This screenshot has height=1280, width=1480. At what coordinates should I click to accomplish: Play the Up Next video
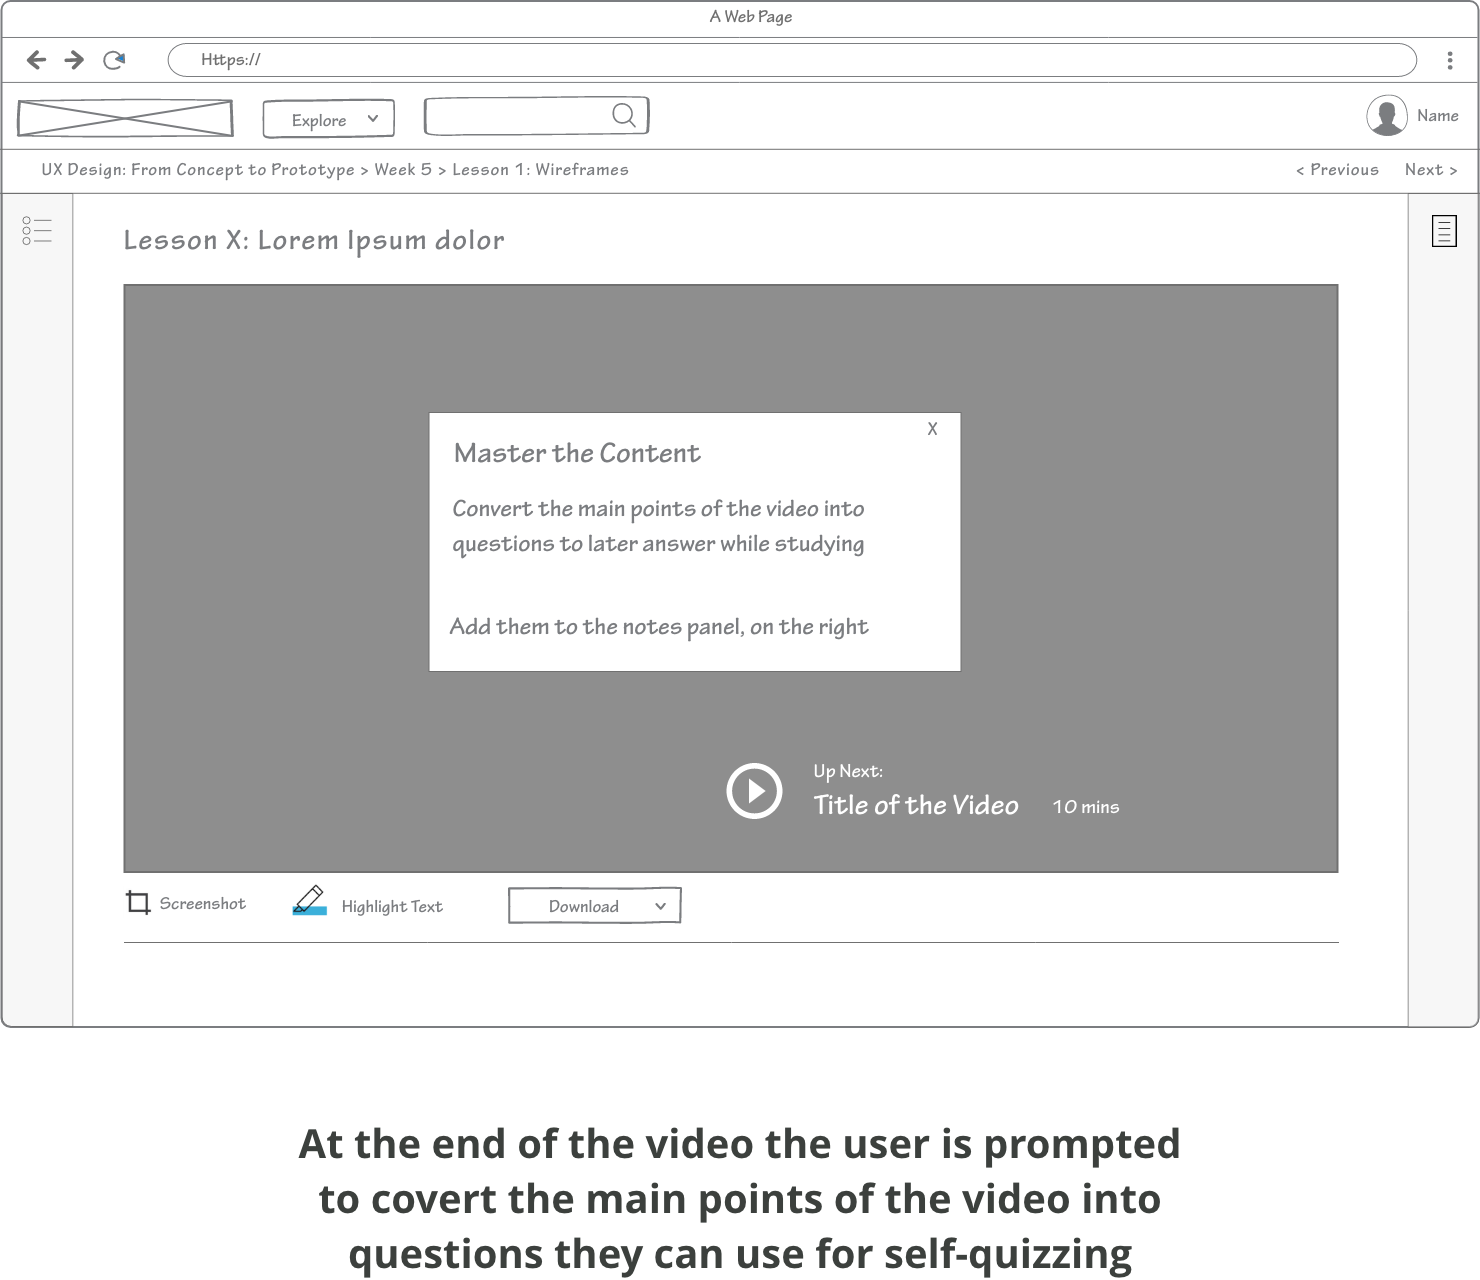(x=754, y=791)
